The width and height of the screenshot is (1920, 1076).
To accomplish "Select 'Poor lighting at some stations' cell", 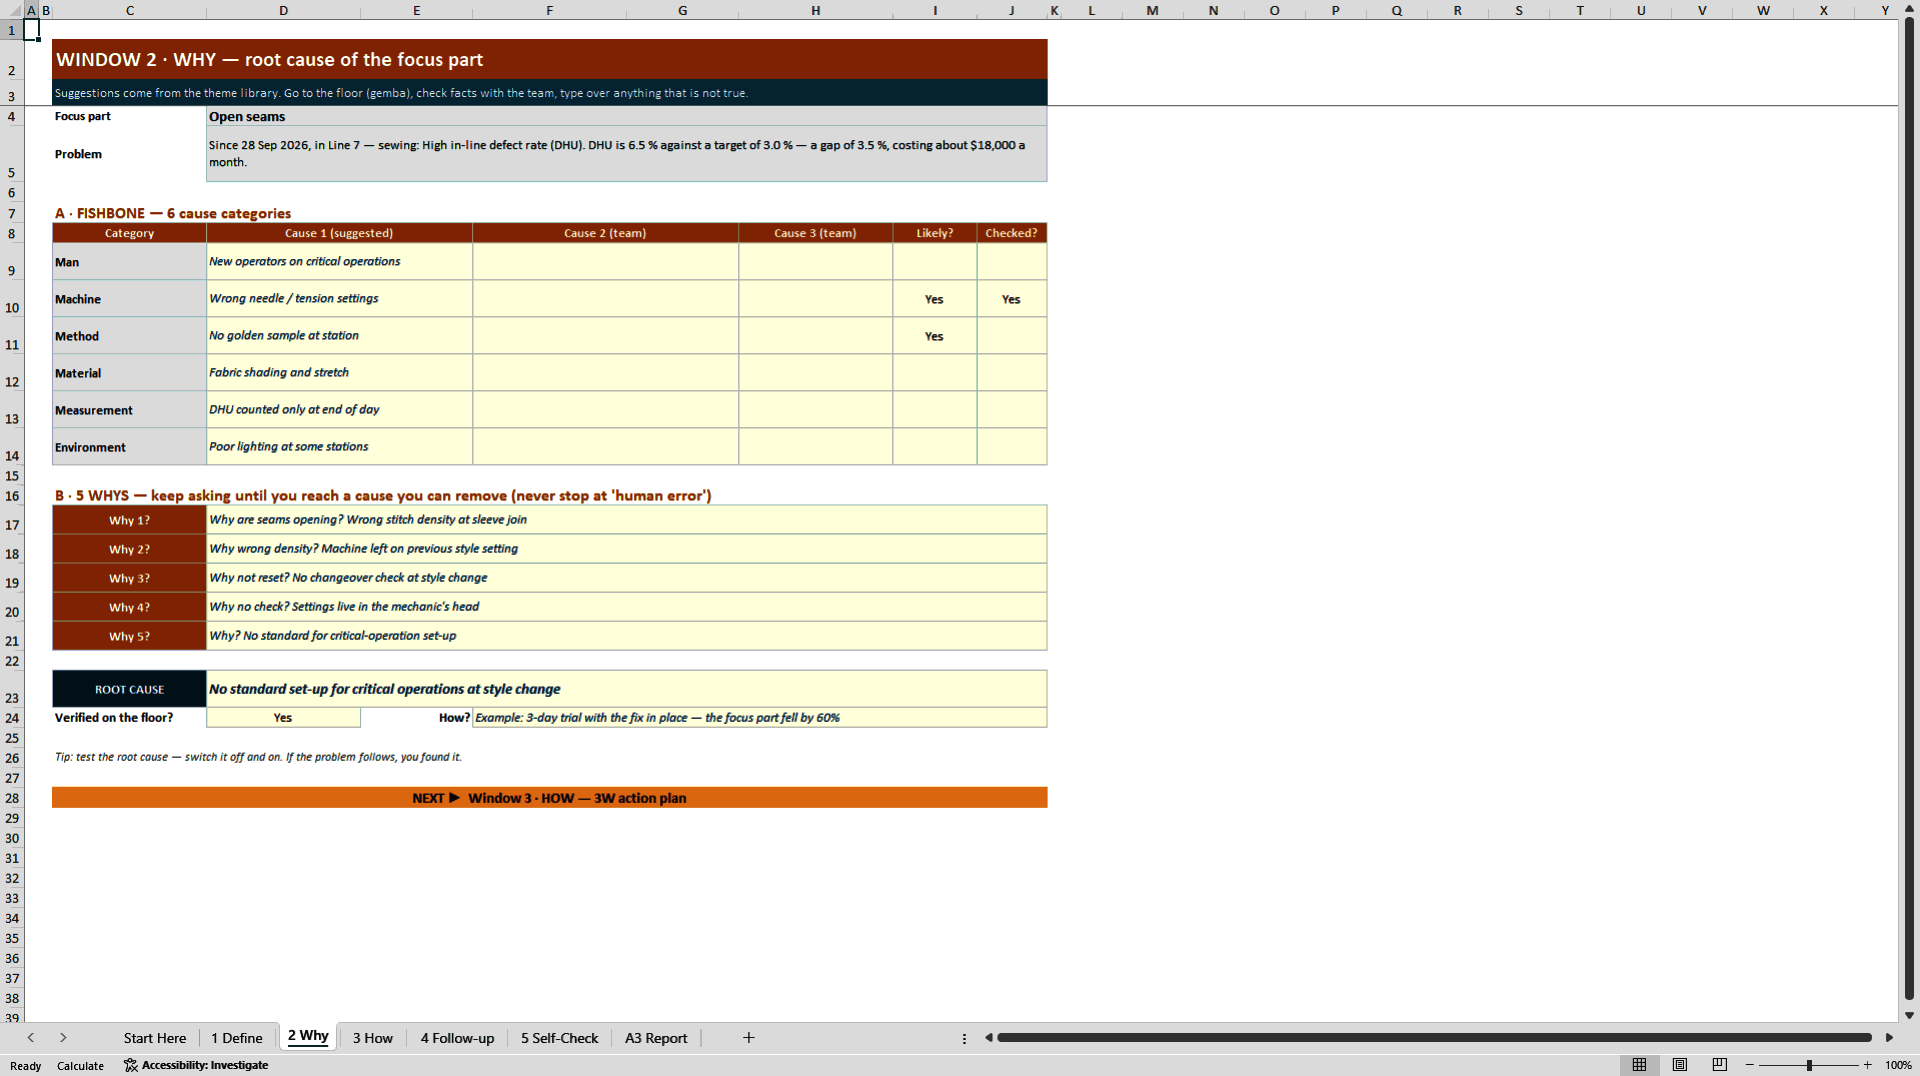I will click(339, 447).
